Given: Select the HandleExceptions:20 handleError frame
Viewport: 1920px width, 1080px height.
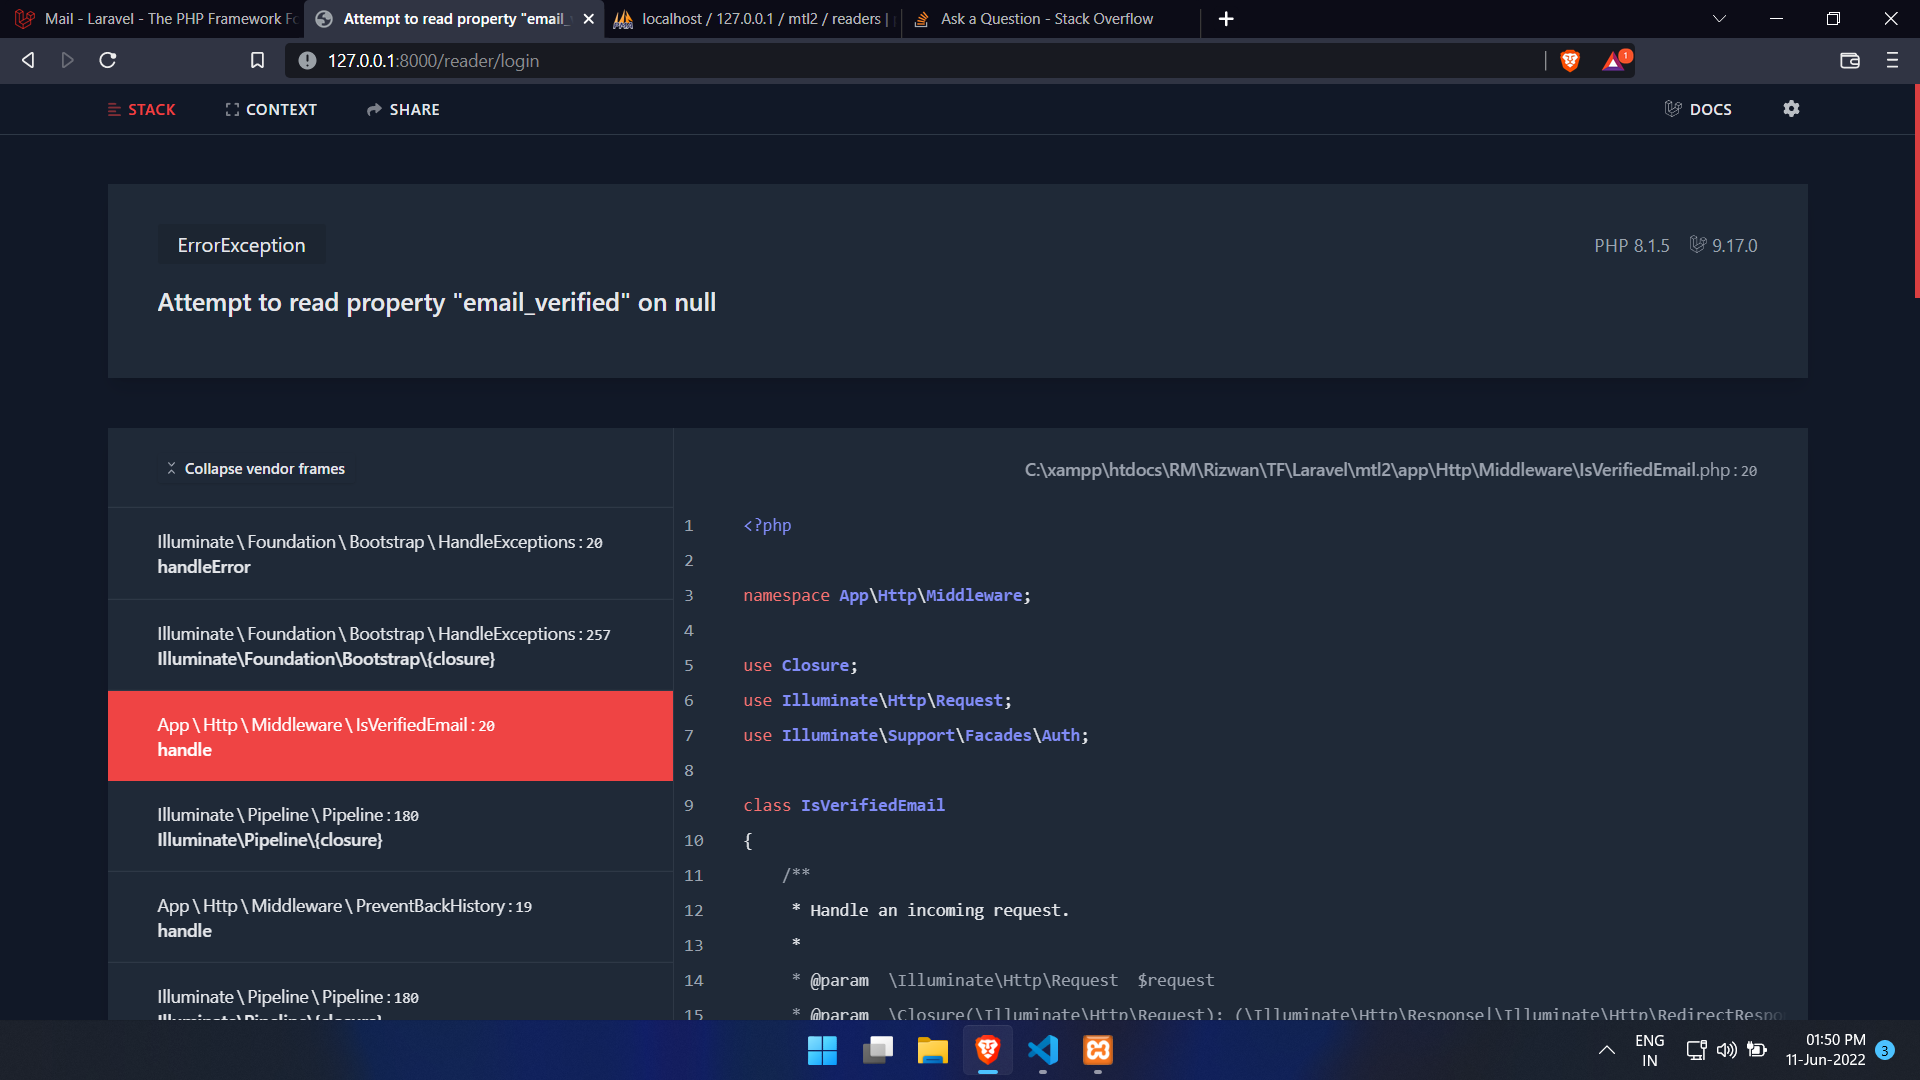Looking at the screenshot, I should (390, 554).
